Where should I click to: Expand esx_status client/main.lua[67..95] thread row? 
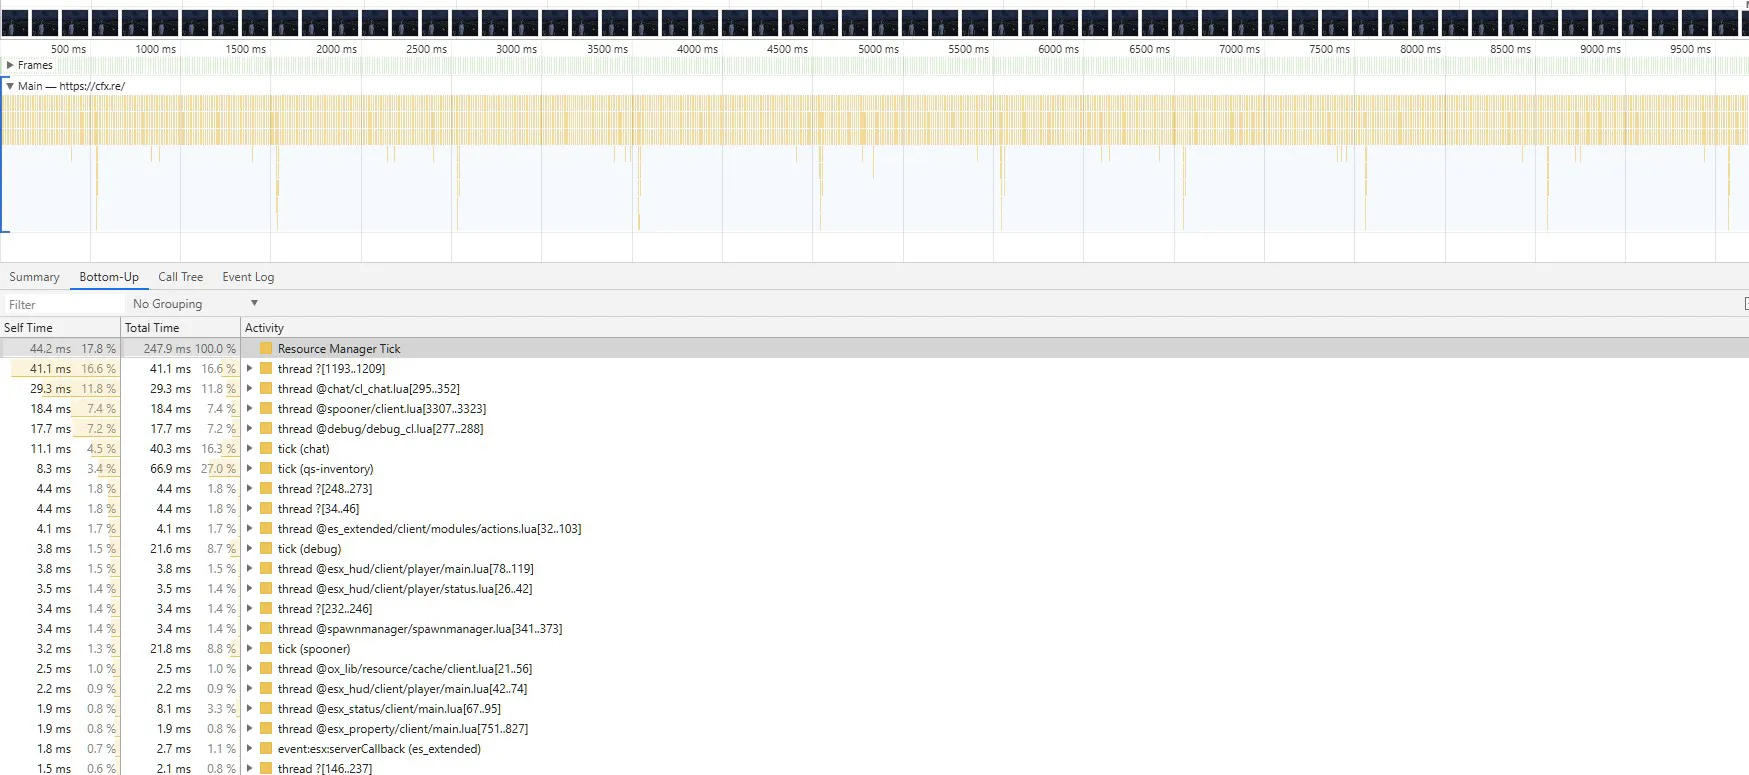pyautogui.click(x=250, y=709)
